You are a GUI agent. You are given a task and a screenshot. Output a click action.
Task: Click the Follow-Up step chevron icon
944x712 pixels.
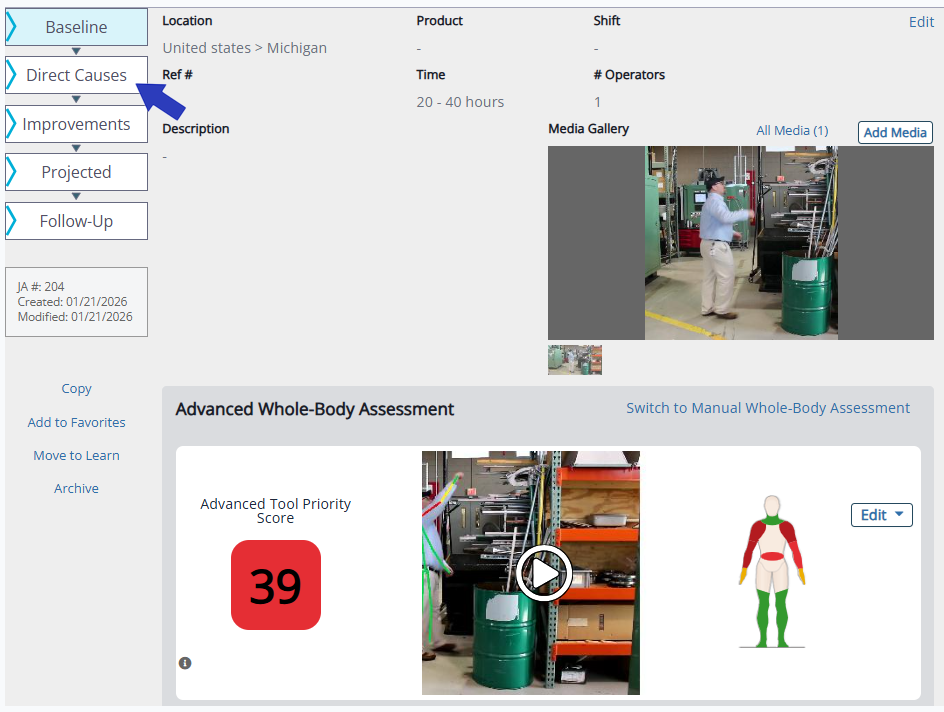pyautogui.click(x=12, y=221)
